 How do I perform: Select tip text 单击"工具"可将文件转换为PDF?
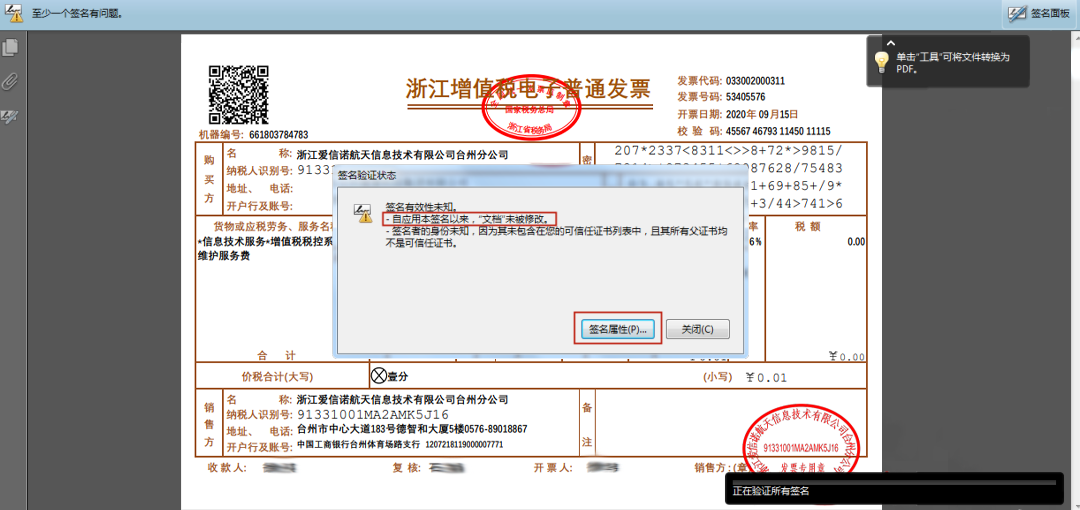coord(952,63)
